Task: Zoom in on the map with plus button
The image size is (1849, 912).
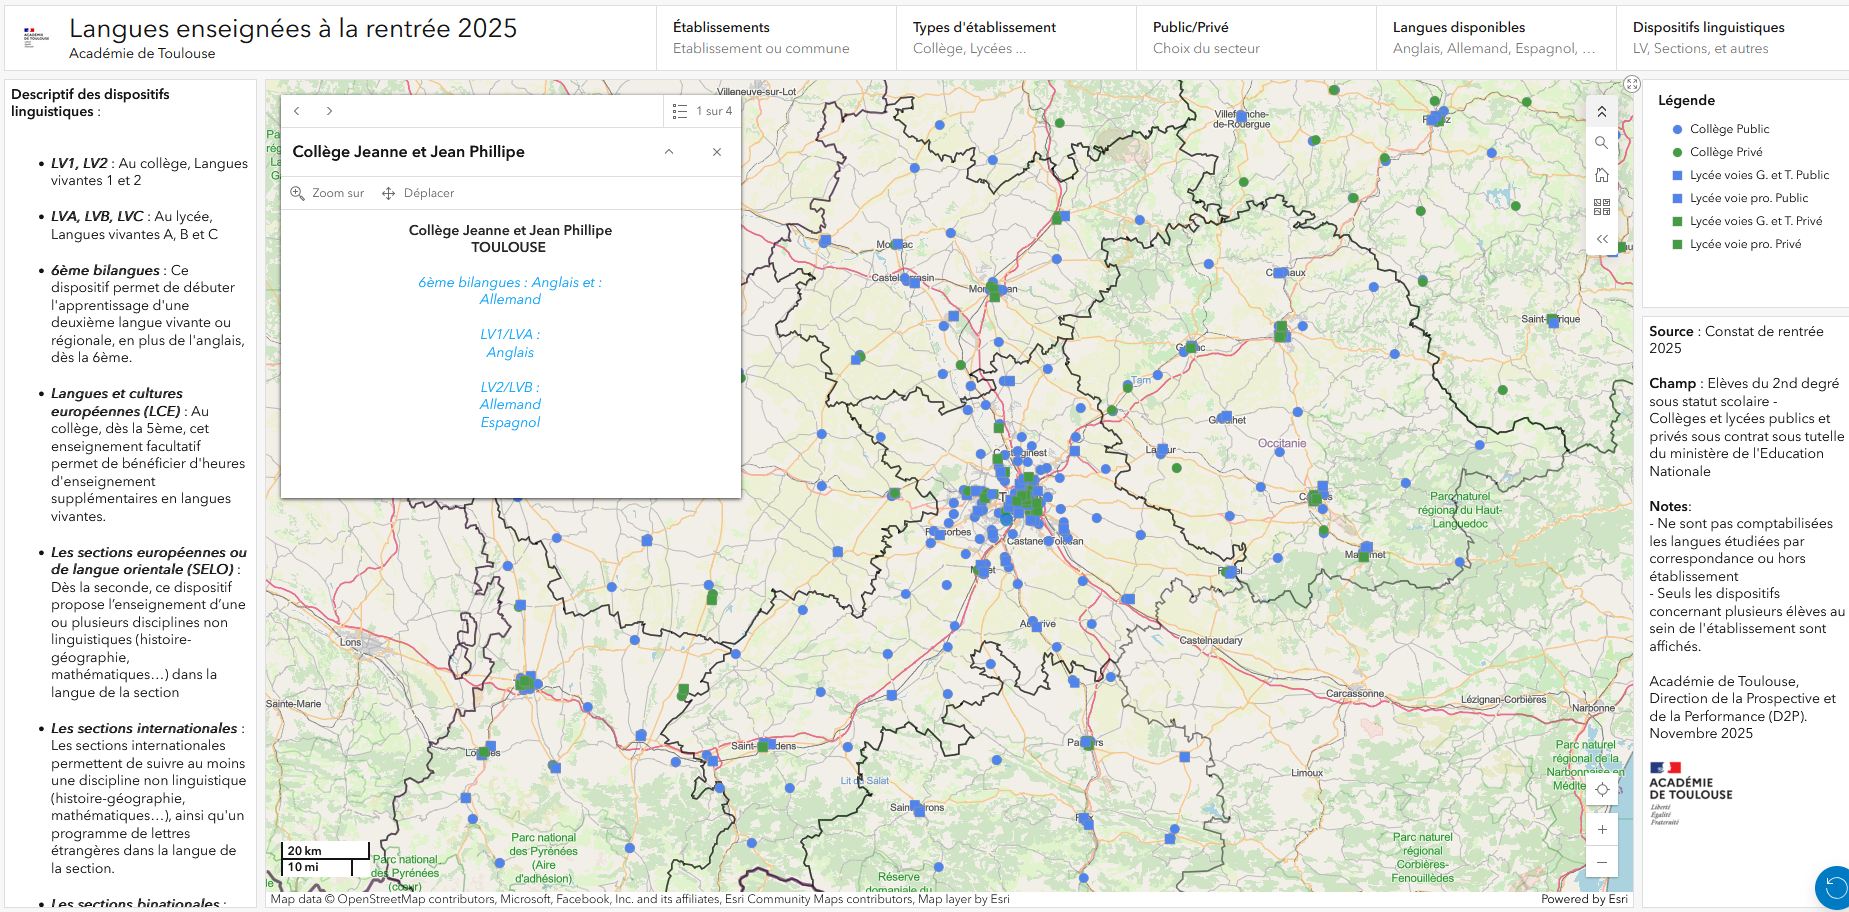Action: point(1602,830)
